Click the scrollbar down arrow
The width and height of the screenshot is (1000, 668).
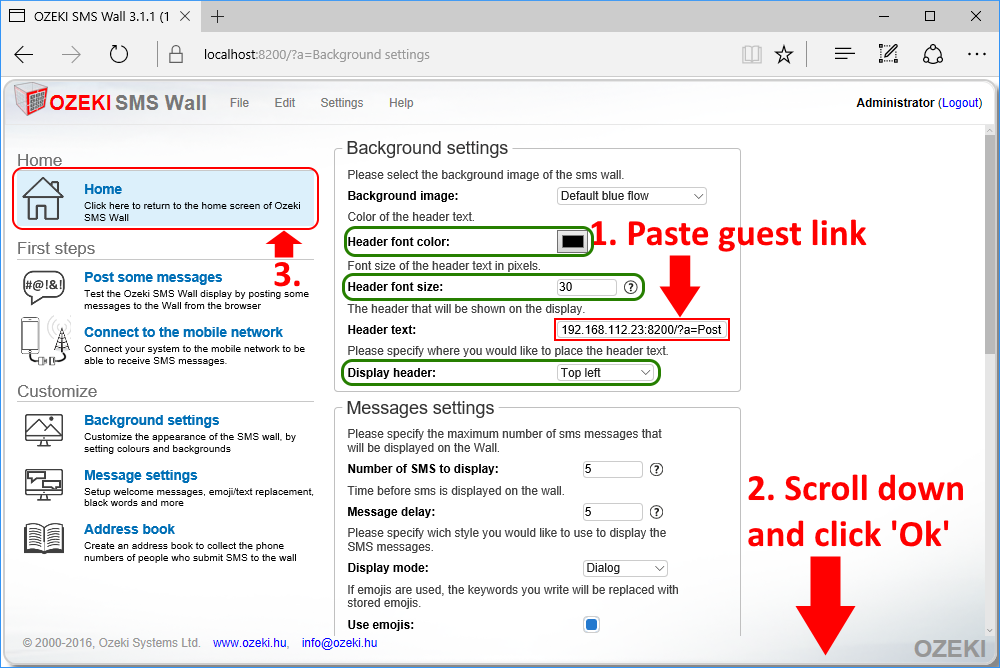click(x=990, y=630)
